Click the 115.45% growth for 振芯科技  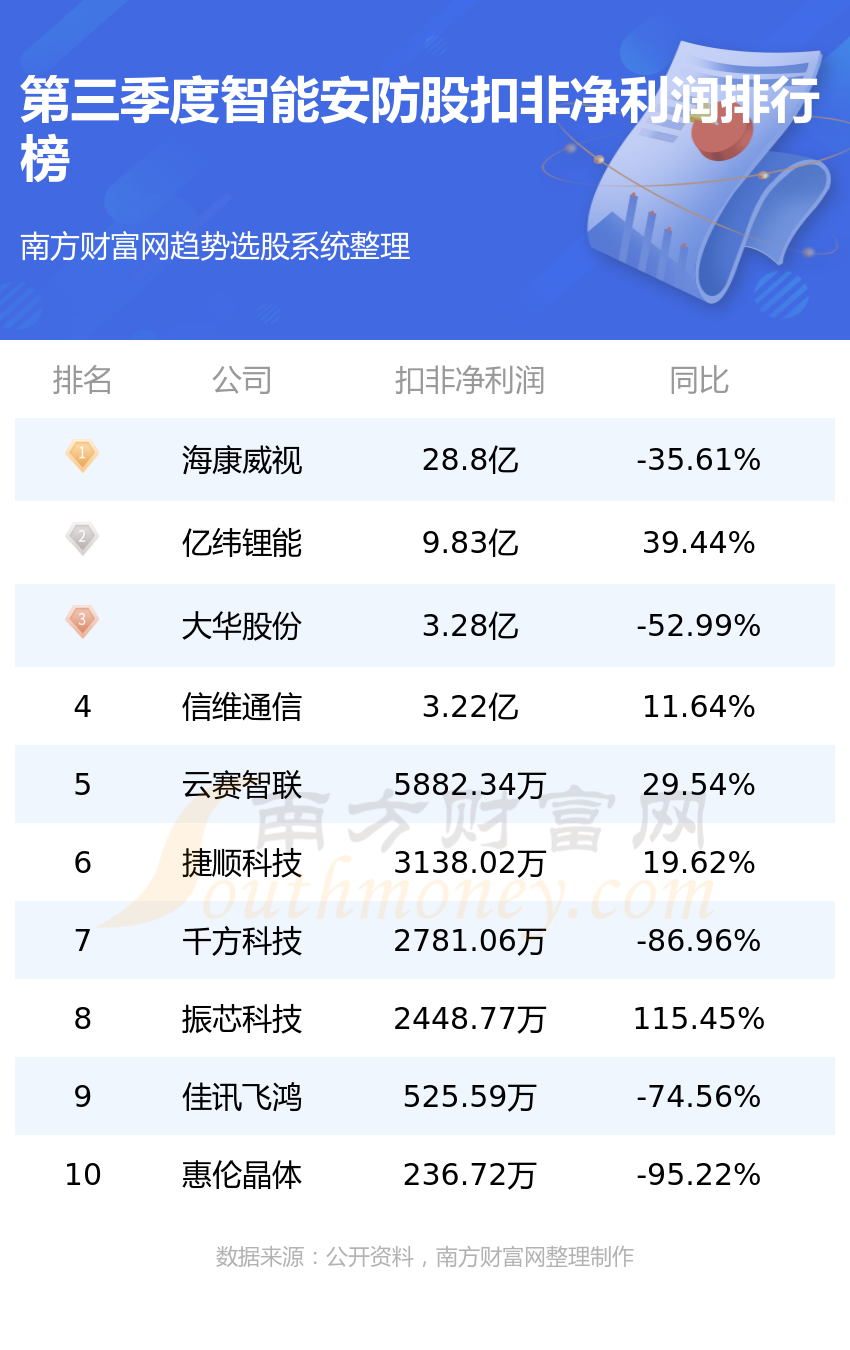tap(699, 1019)
